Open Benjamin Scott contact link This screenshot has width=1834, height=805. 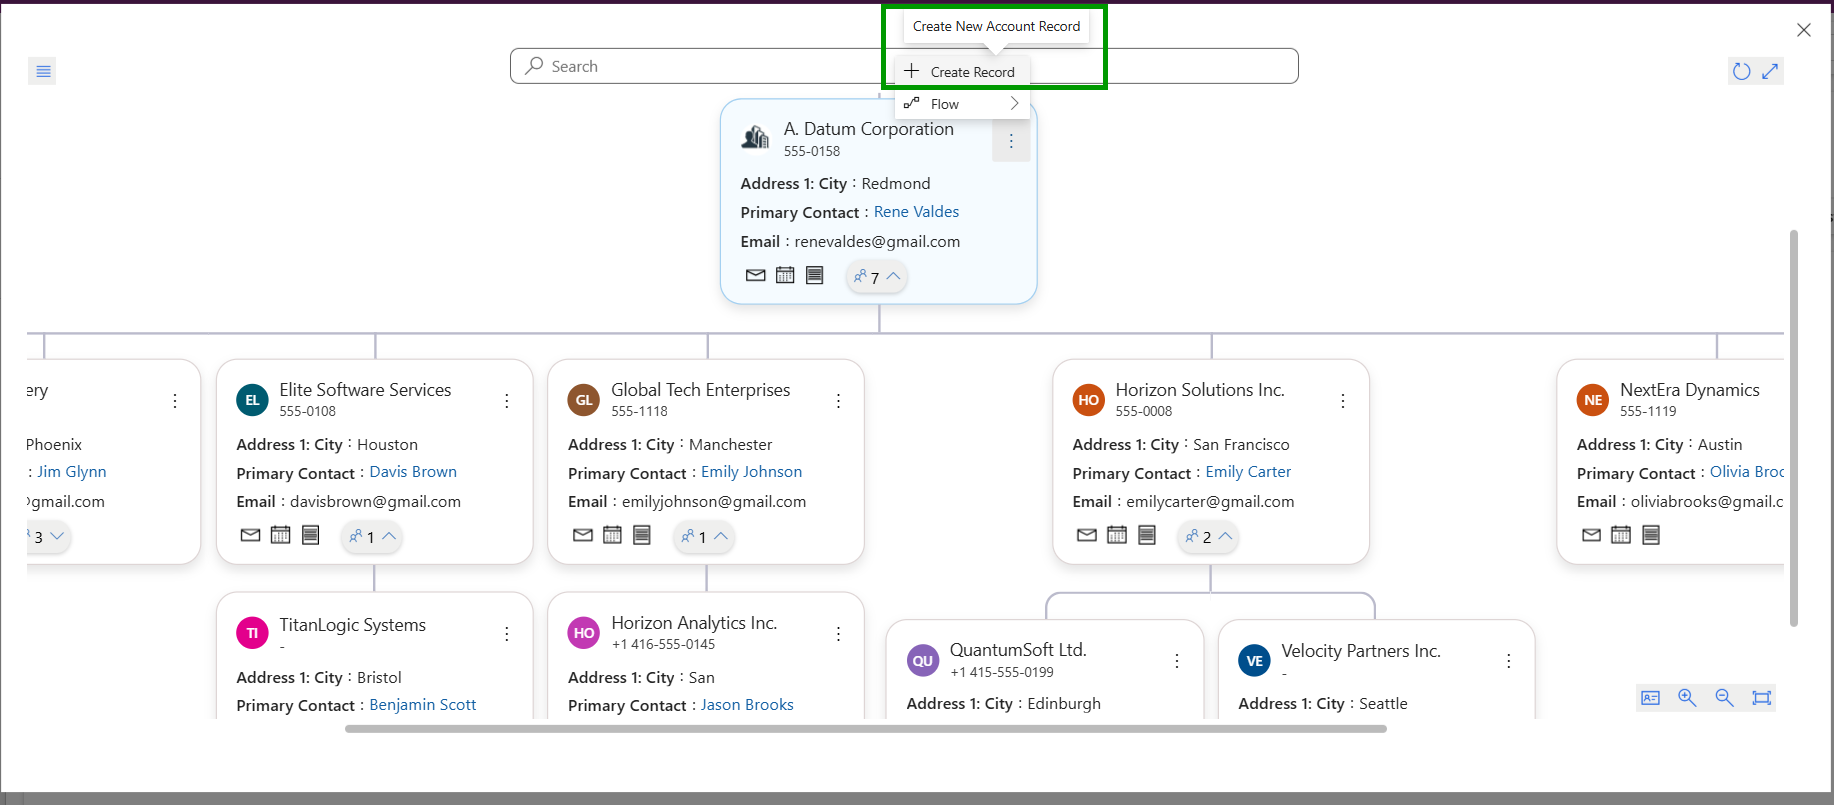(x=423, y=705)
